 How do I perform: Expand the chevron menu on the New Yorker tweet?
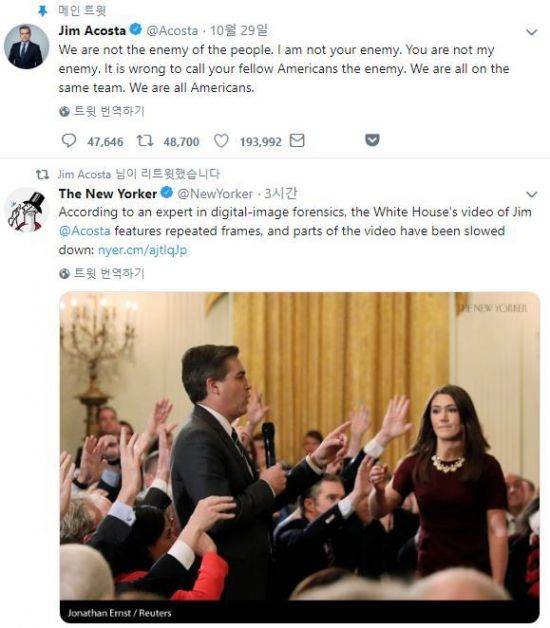pos(531,195)
